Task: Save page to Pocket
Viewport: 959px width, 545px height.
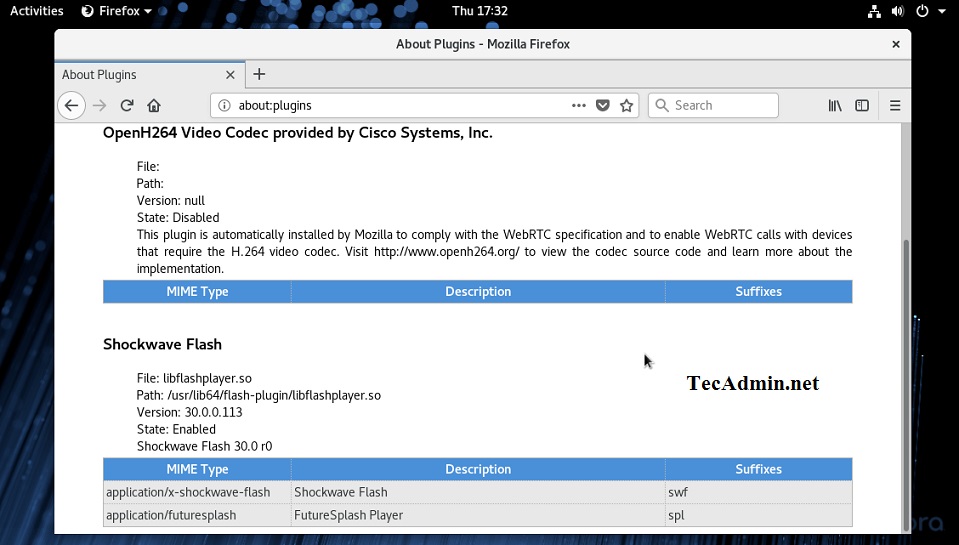Action: [x=602, y=105]
